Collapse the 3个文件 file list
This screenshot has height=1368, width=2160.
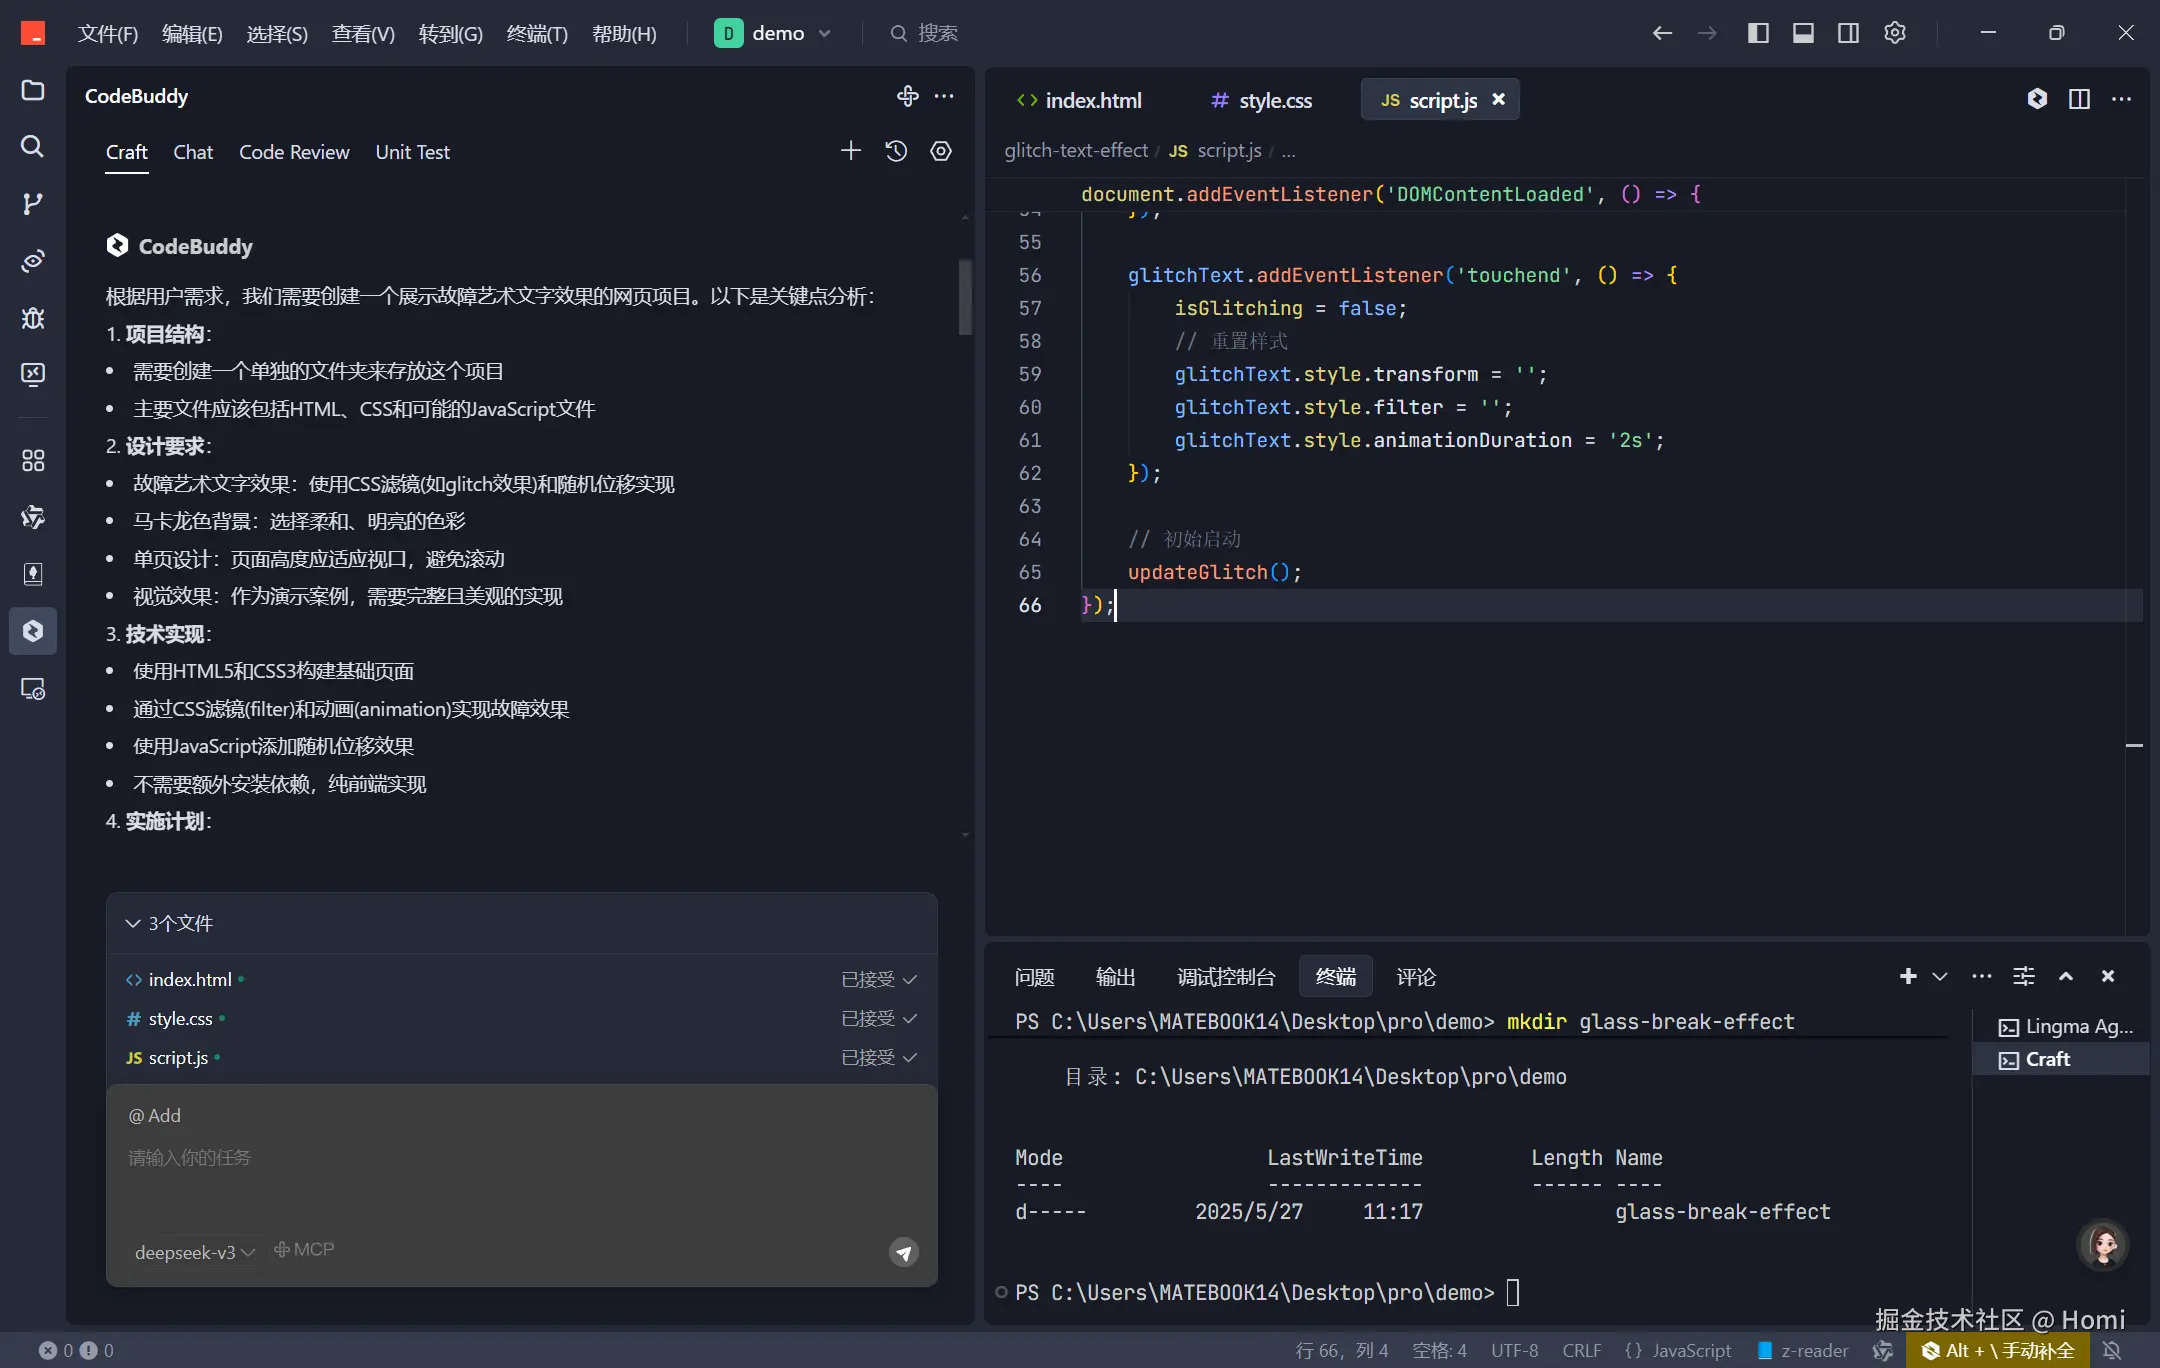click(x=133, y=923)
